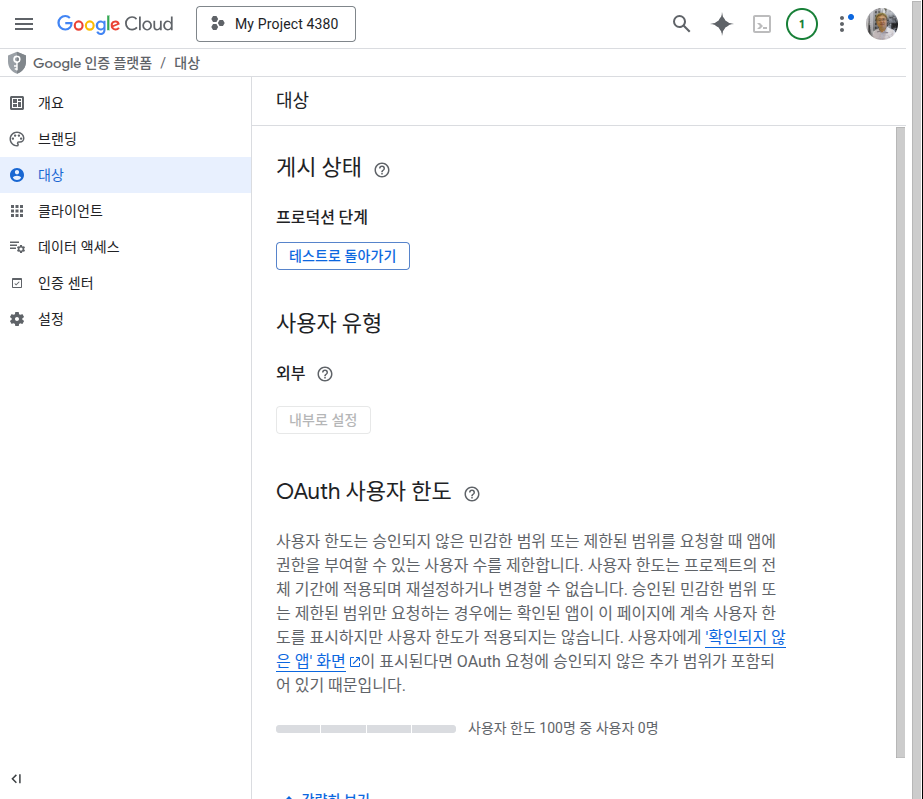Open the My Project 4380 project selector
This screenshot has height=799, width=923.
coord(276,24)
